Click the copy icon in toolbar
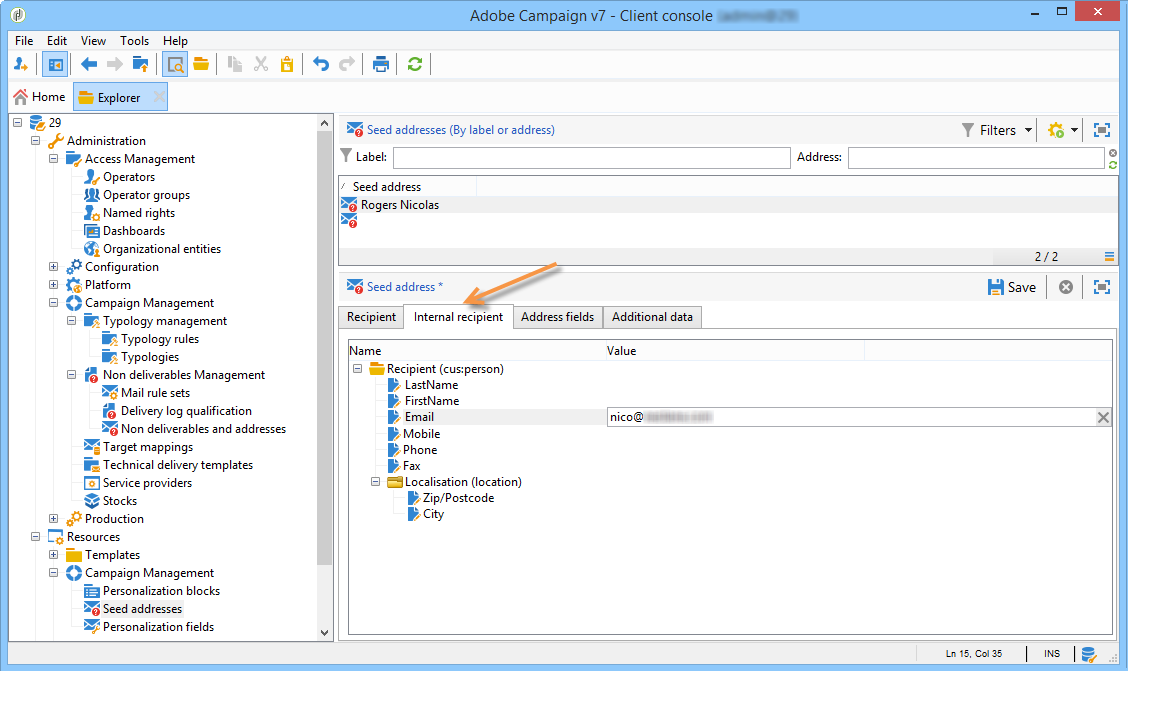This screenshot has height=708, width=1162. (x=235, y=64)
